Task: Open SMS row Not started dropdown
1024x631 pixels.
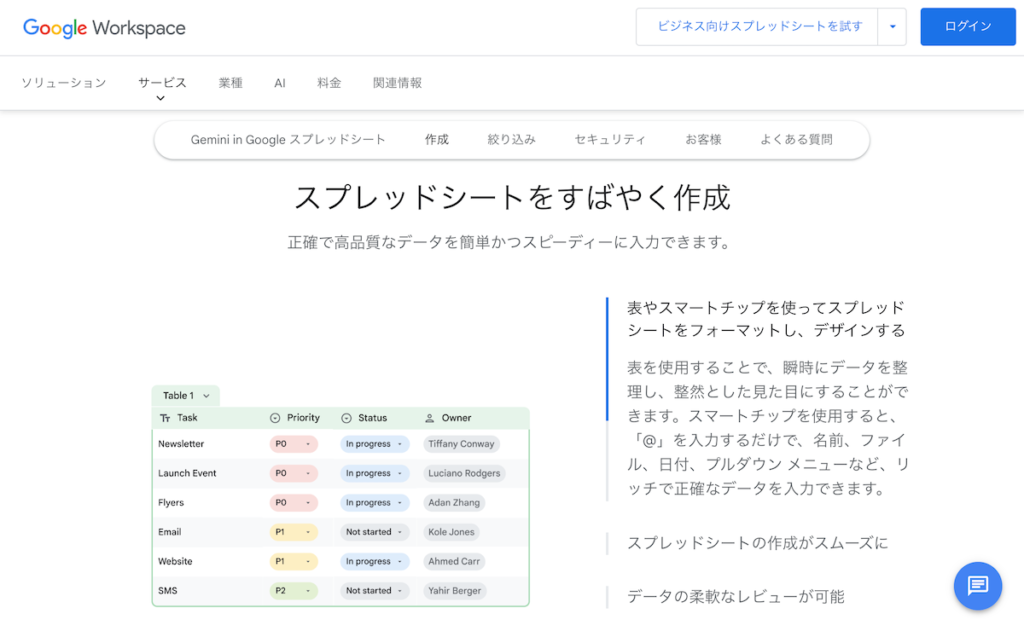Action: tap(374, 591)
